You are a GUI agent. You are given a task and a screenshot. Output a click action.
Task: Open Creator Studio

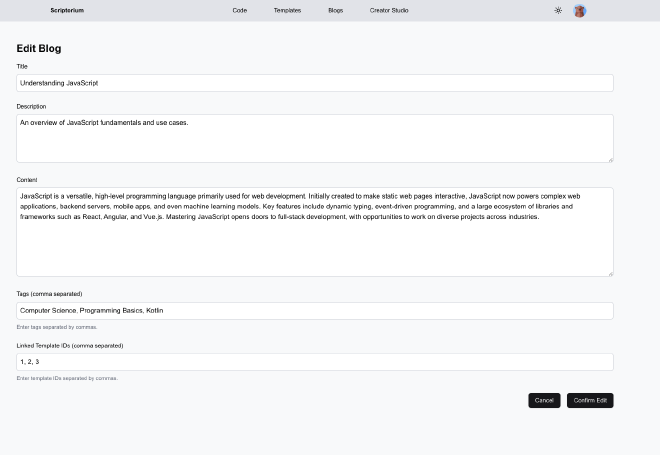[389, 11]
